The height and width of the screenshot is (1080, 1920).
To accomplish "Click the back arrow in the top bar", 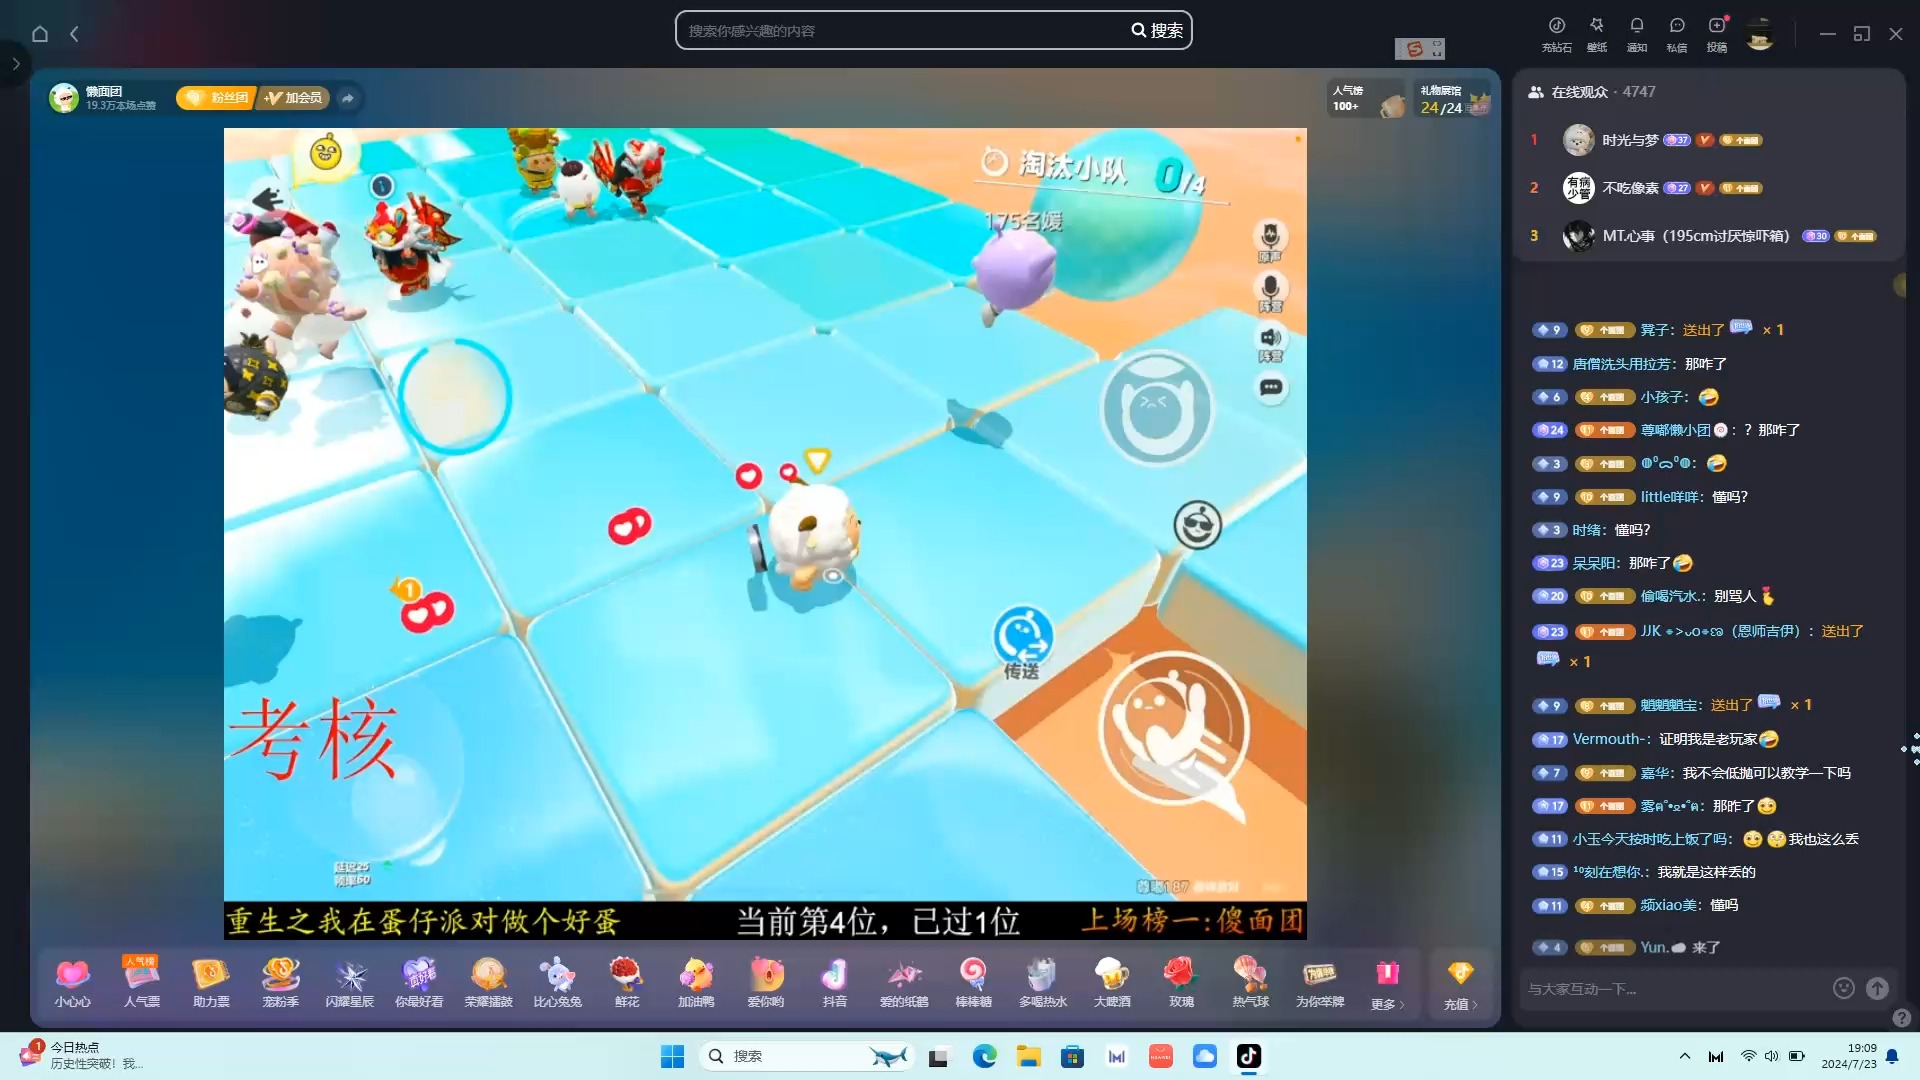I will click(x=74, y=33).
